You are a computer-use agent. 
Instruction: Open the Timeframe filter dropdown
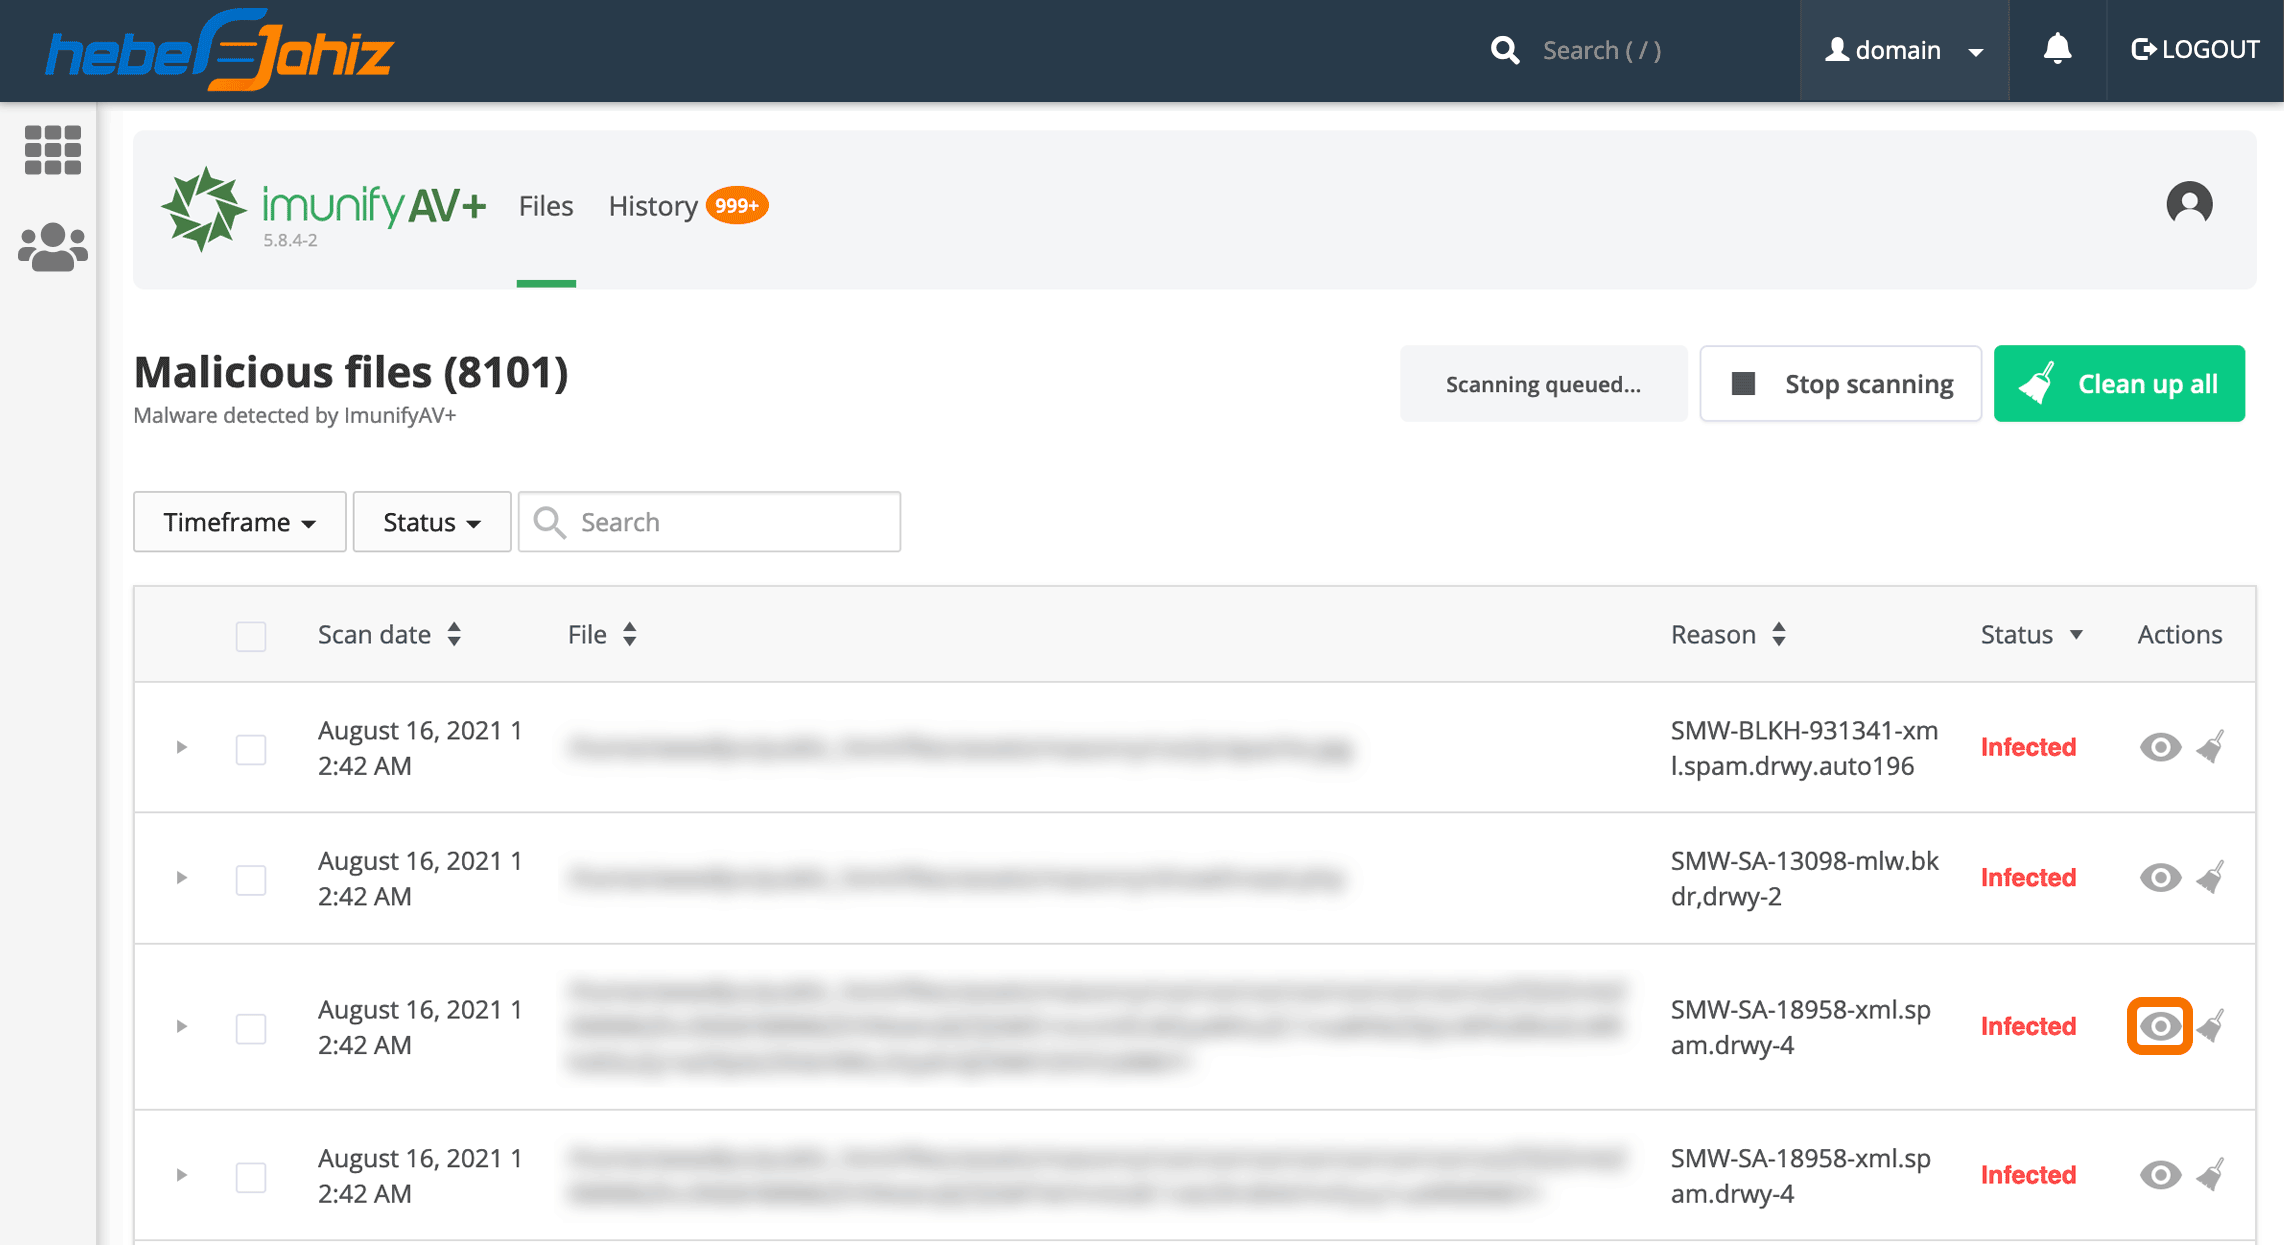[x=239, y=521]
